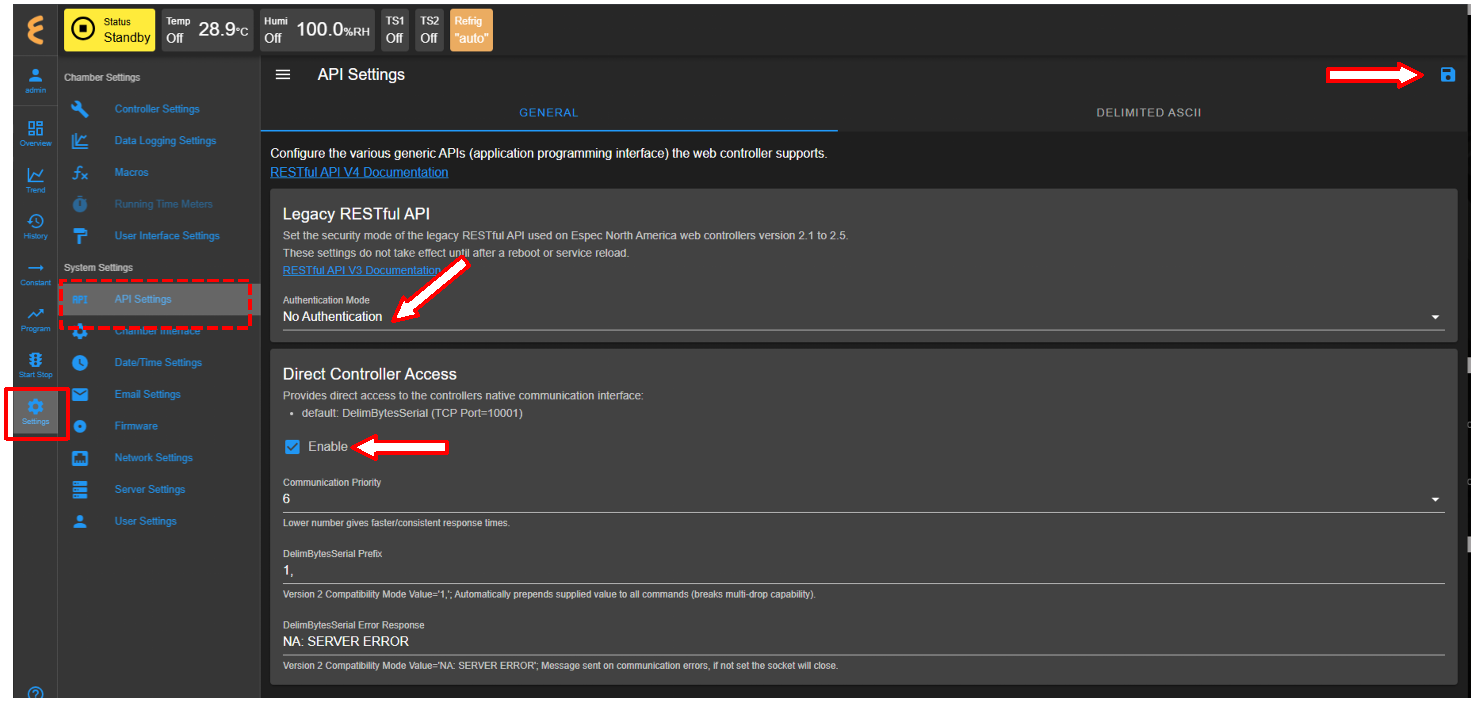Toggle the hamburger menu

coord(283,75)
